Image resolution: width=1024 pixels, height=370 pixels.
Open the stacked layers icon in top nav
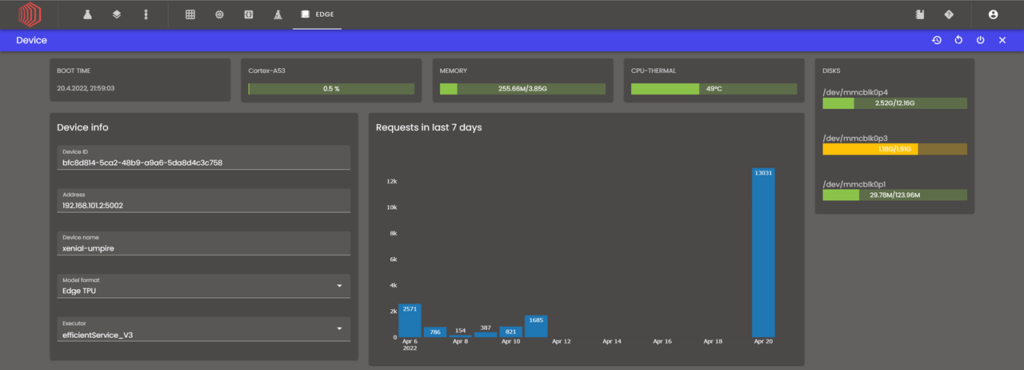click(x=116, y=14)
